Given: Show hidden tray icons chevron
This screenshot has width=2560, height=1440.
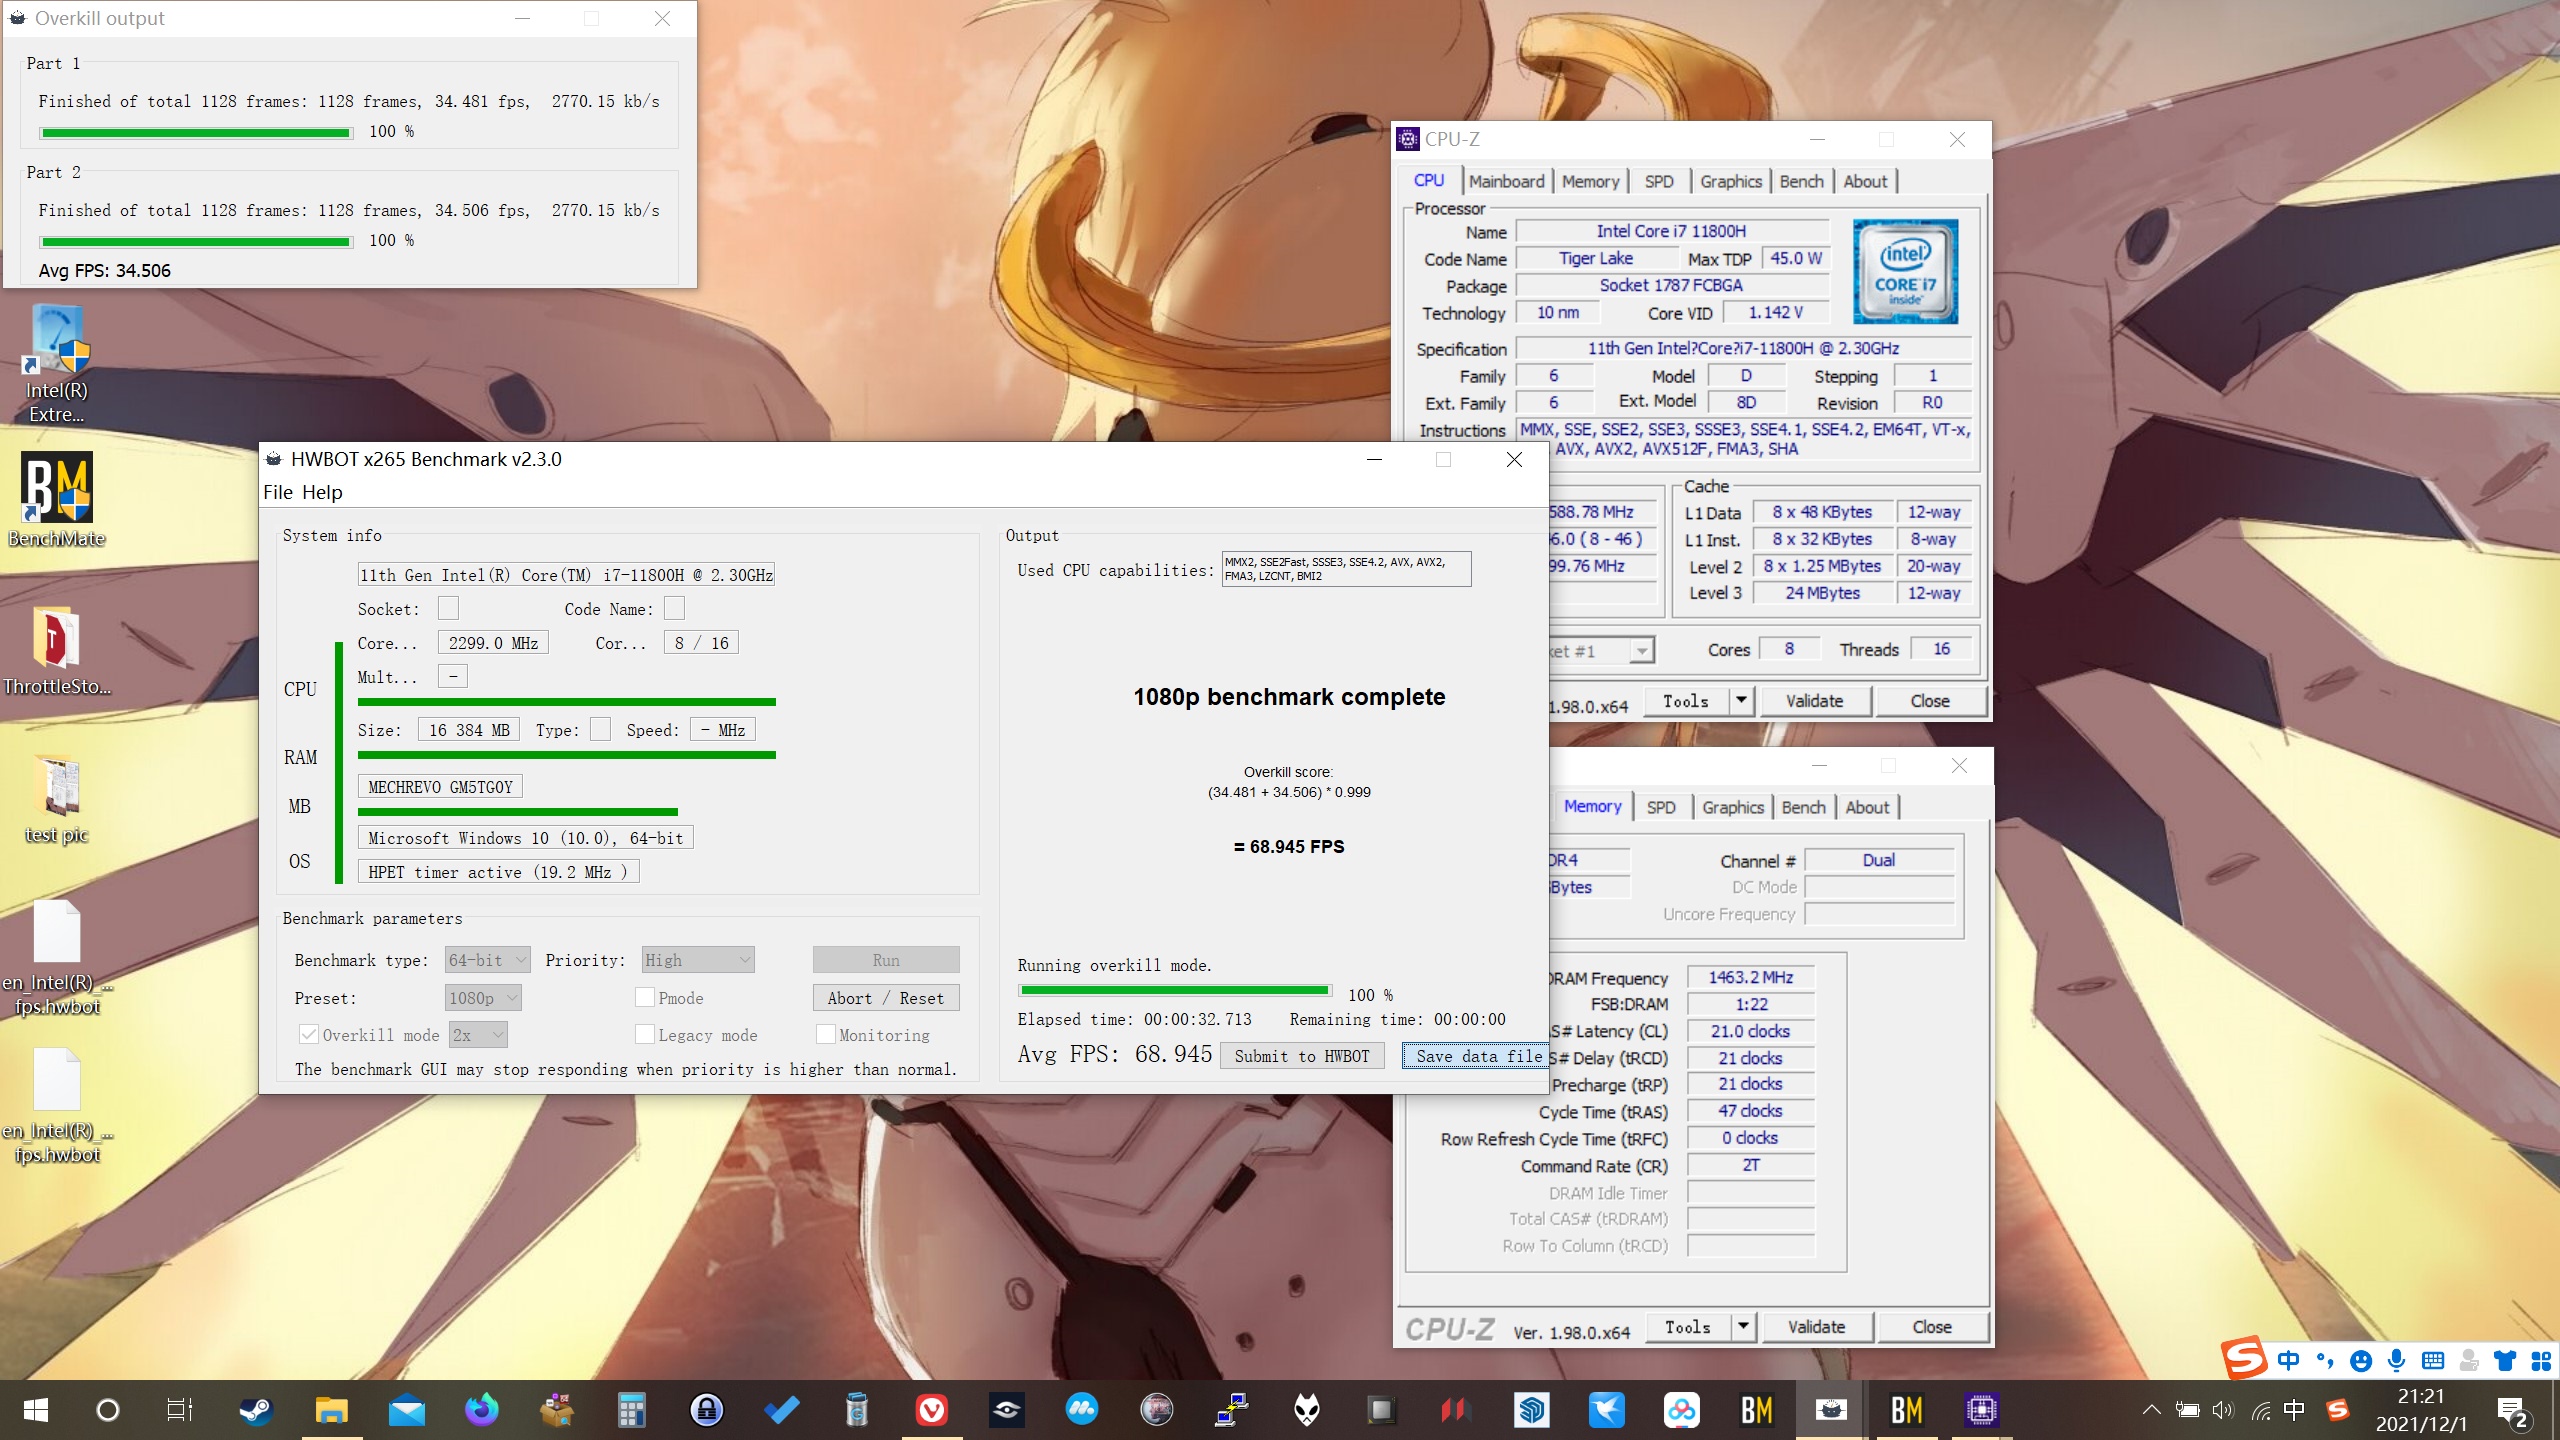Looking at the screenshot, I should pos(2151,1410).
